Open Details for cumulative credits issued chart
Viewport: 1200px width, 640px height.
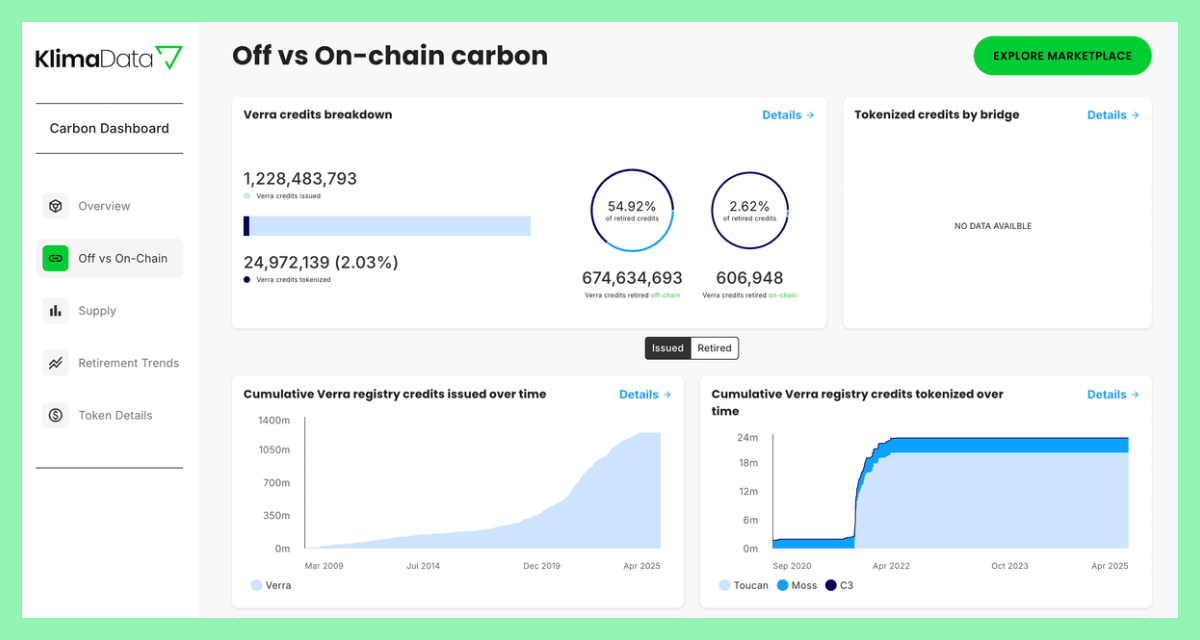click(645, 394)
